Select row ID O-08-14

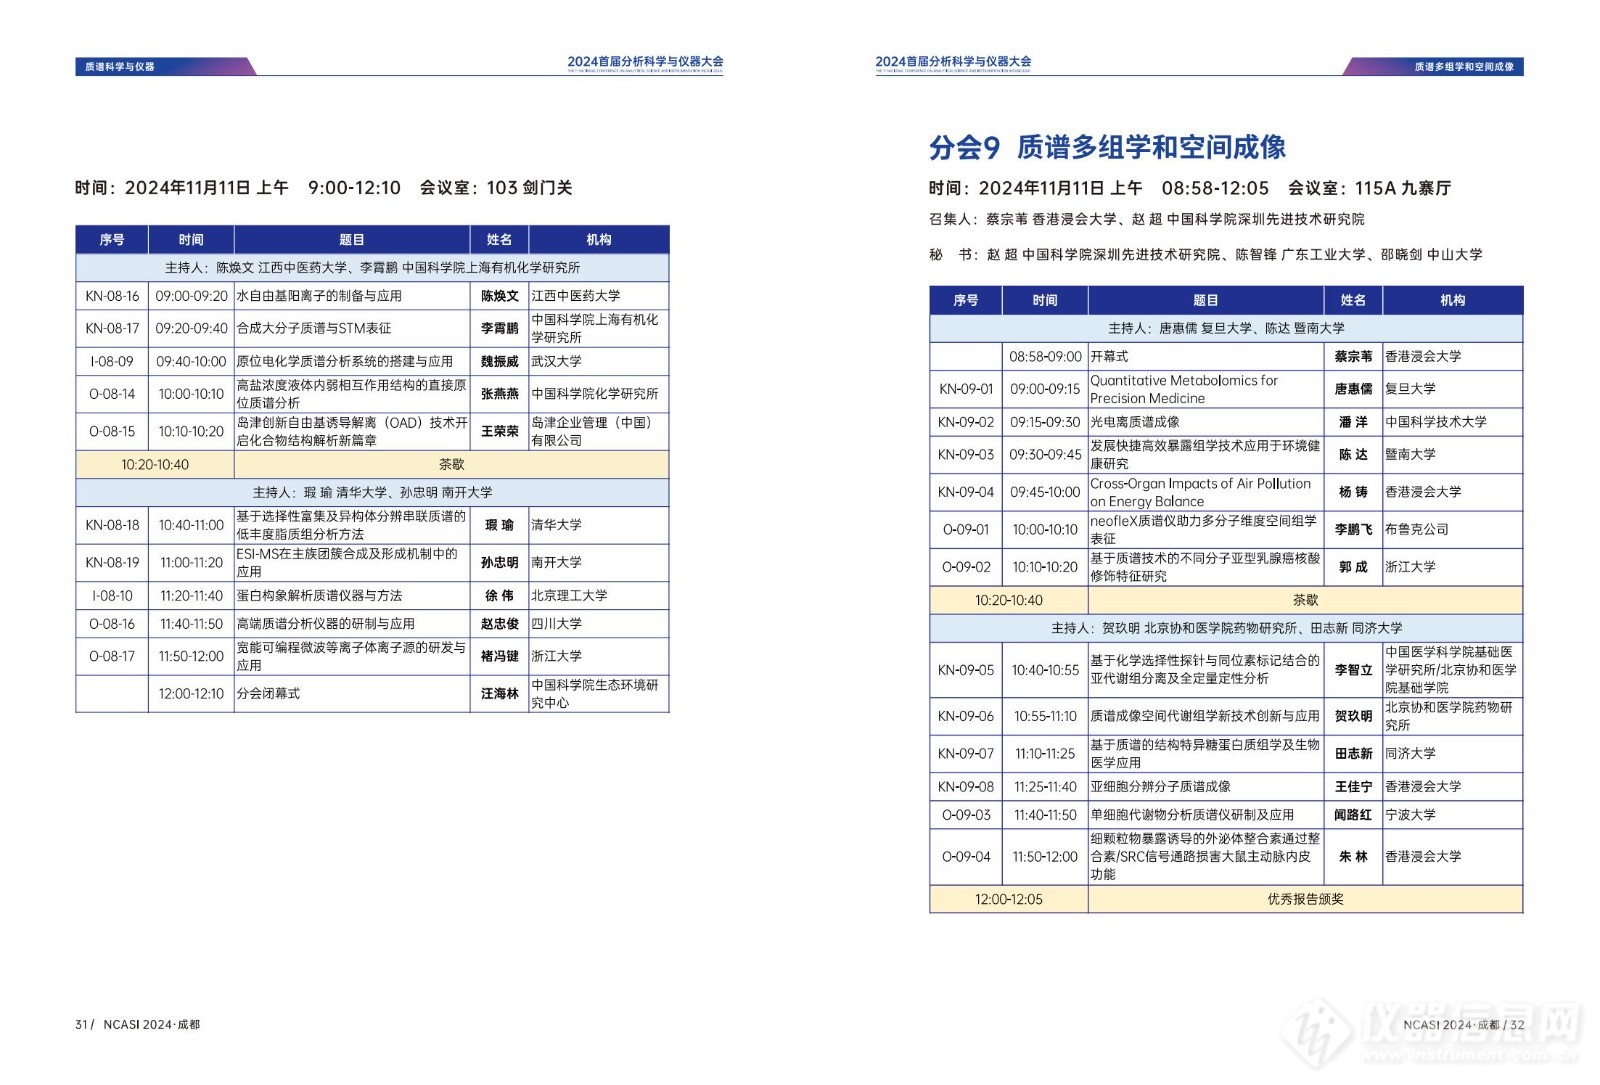click(x=112, y=394)
